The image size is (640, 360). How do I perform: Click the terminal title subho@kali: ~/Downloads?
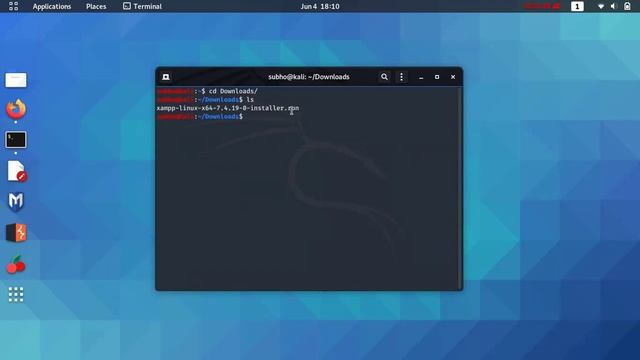[309, 77]
